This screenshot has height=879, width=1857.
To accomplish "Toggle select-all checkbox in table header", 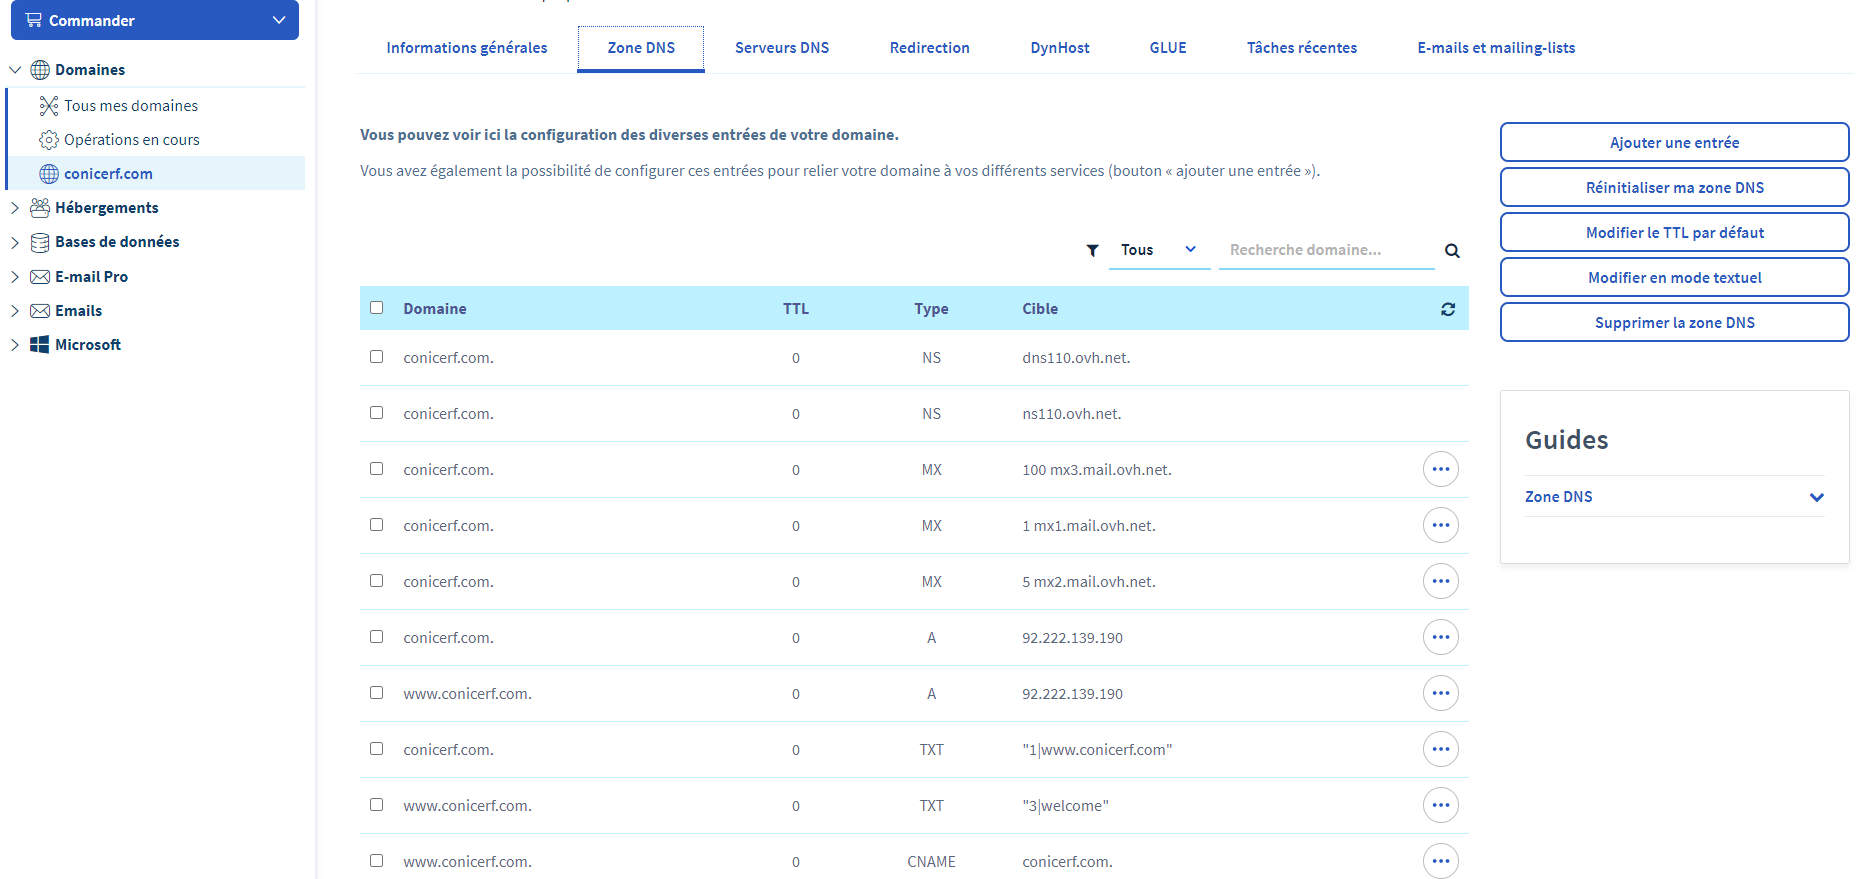I will [x=377, y=308].
